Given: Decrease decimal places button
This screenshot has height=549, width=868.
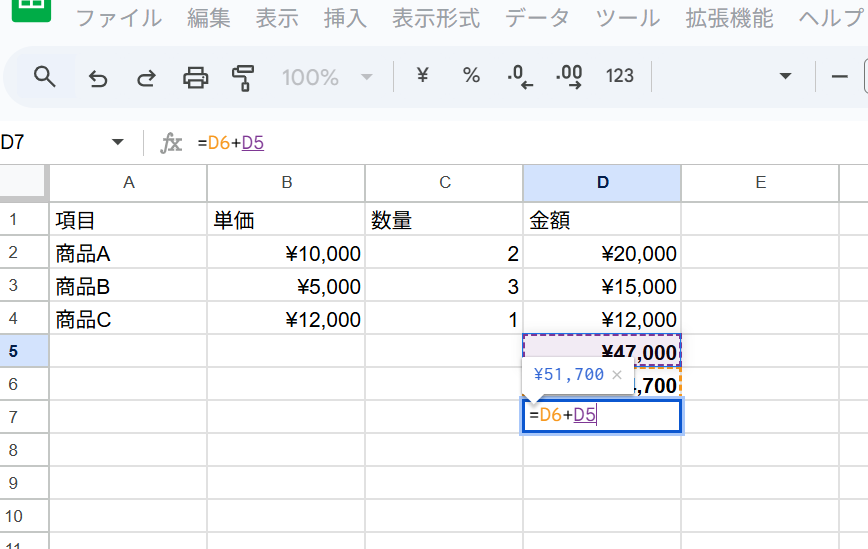Looking at the screenshot, I should tap(519, 76).
